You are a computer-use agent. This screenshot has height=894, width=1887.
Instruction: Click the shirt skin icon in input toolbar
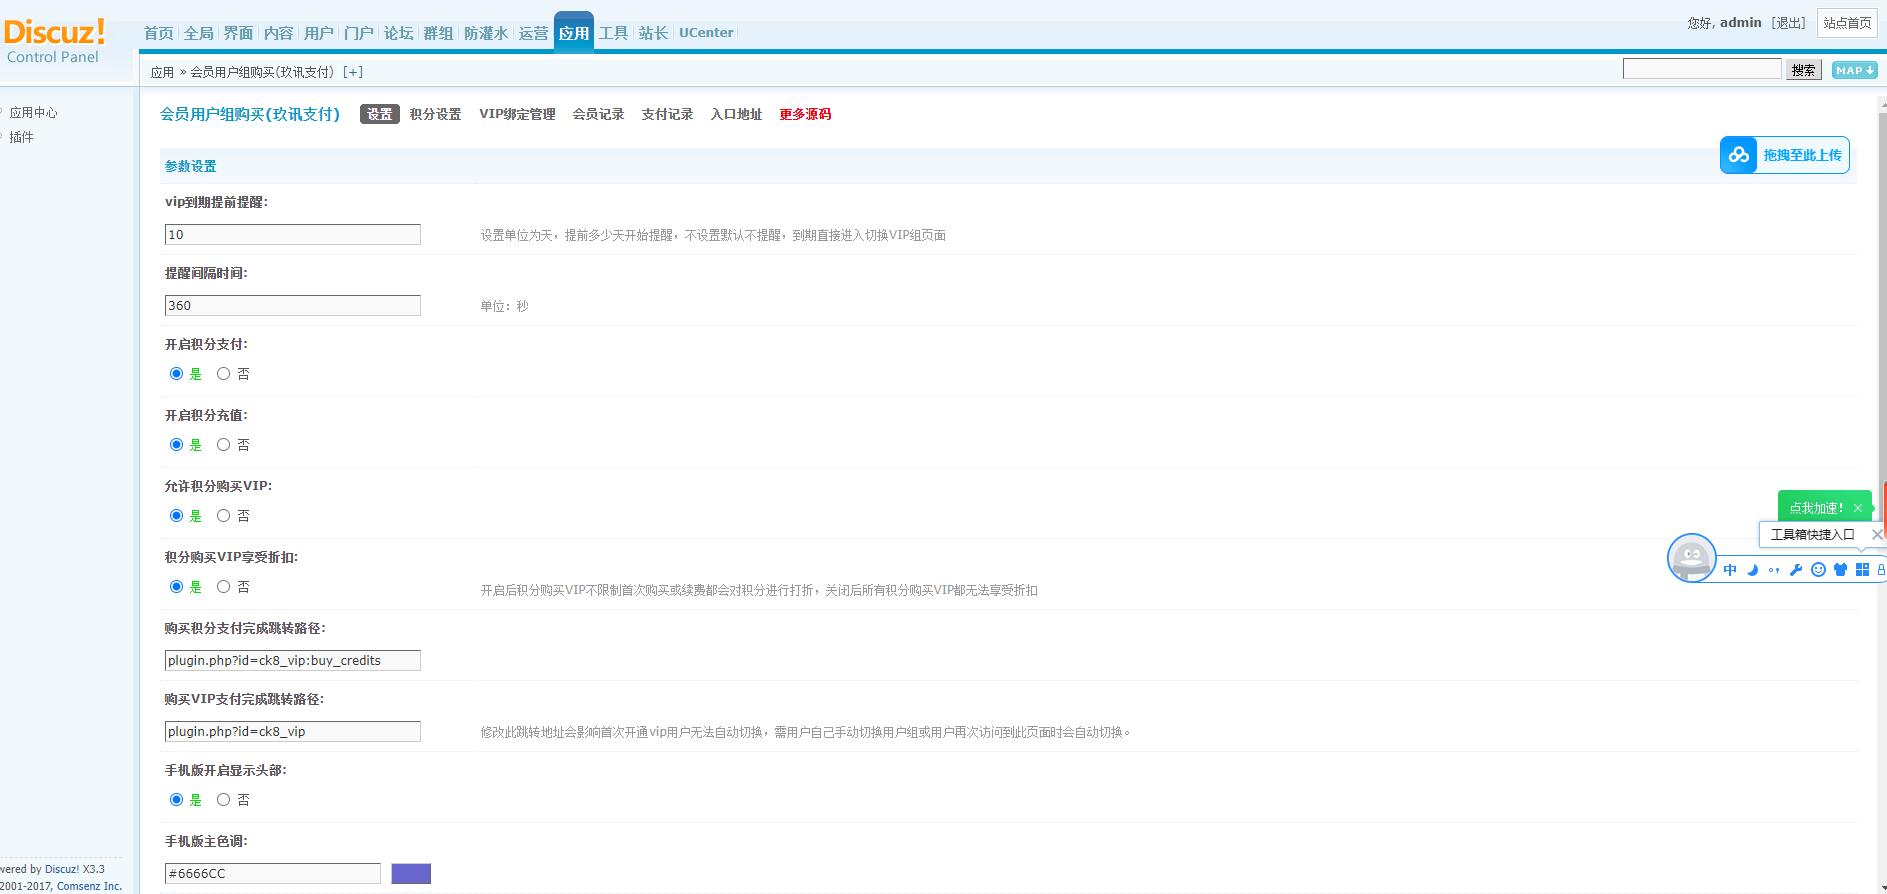1840,570
